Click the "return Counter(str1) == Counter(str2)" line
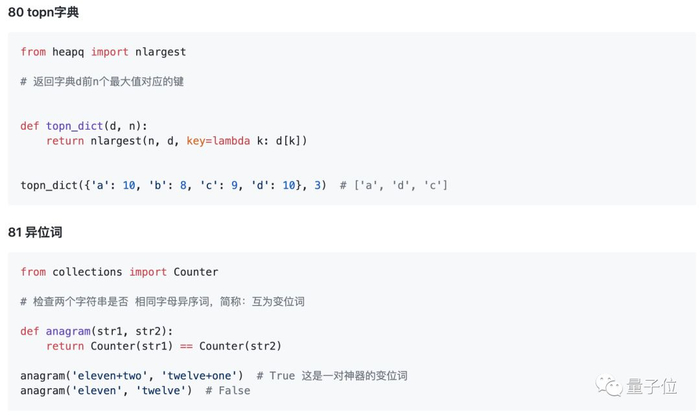700x417 pixels. tap(164, 346)
